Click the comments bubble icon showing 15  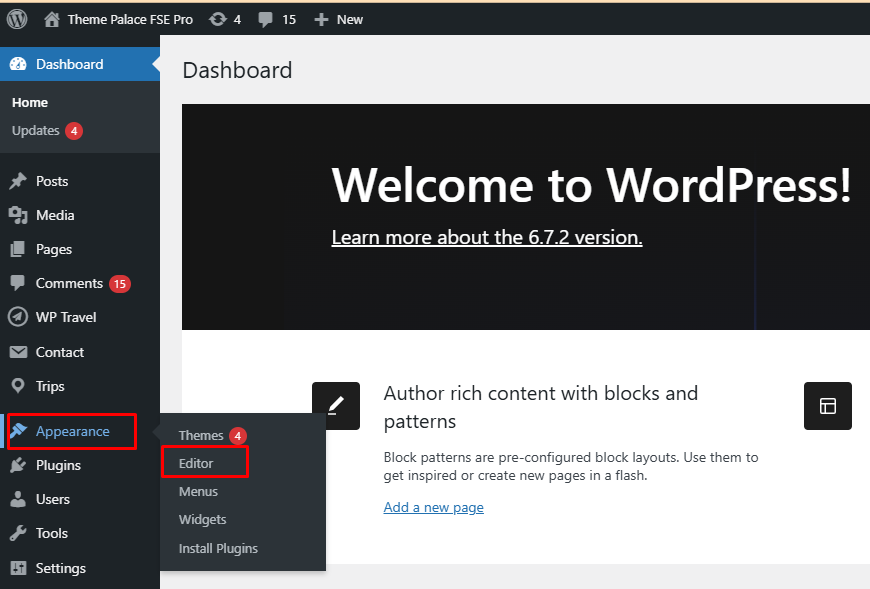pos(266,19)
